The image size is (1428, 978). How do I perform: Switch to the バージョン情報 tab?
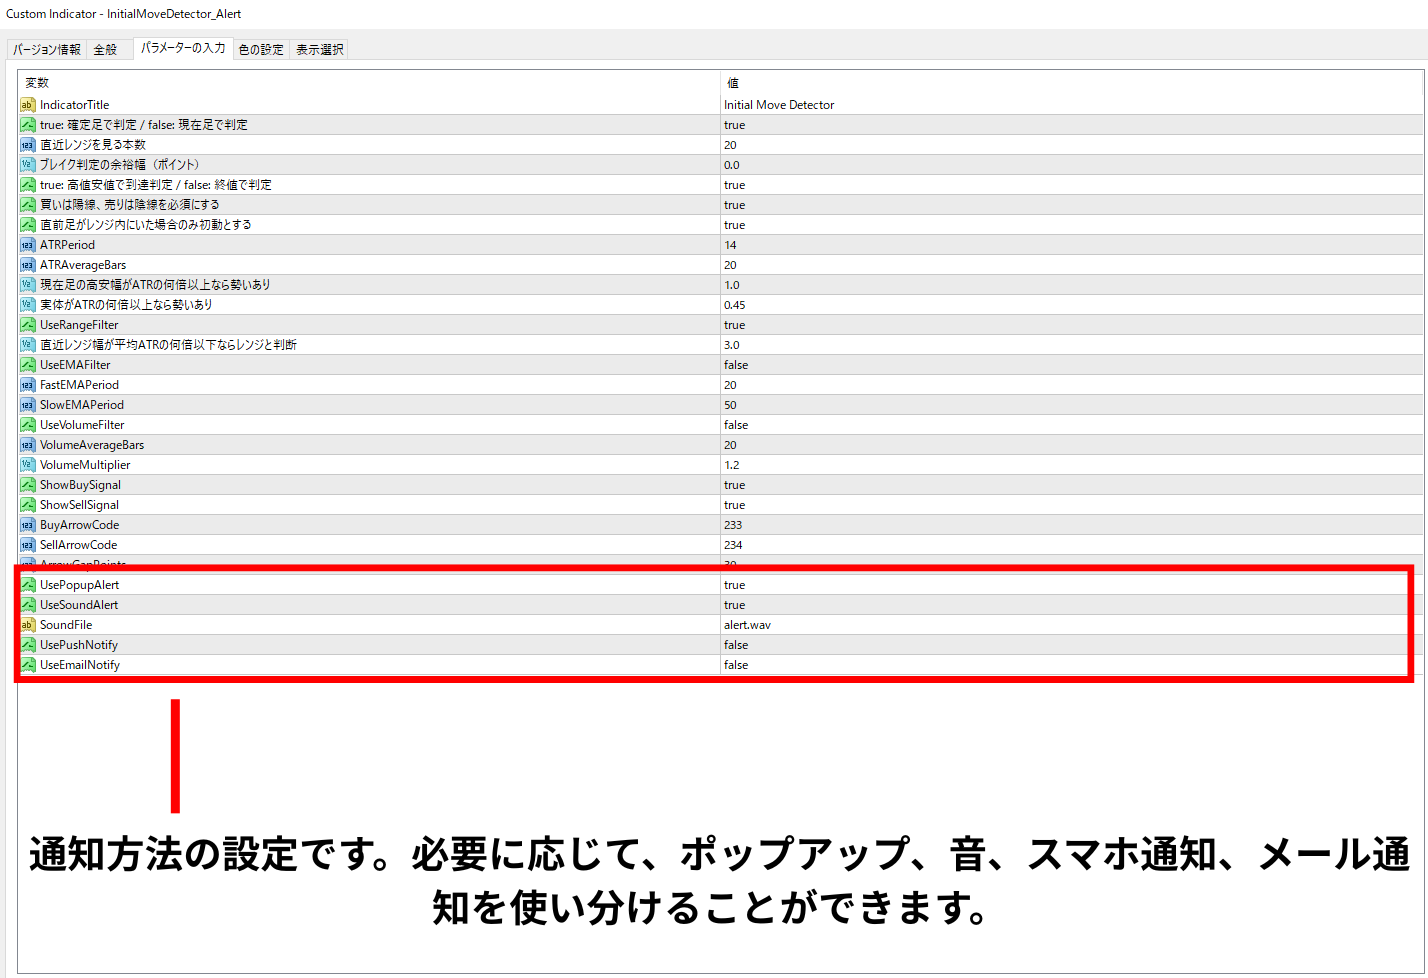coord(47,49)
